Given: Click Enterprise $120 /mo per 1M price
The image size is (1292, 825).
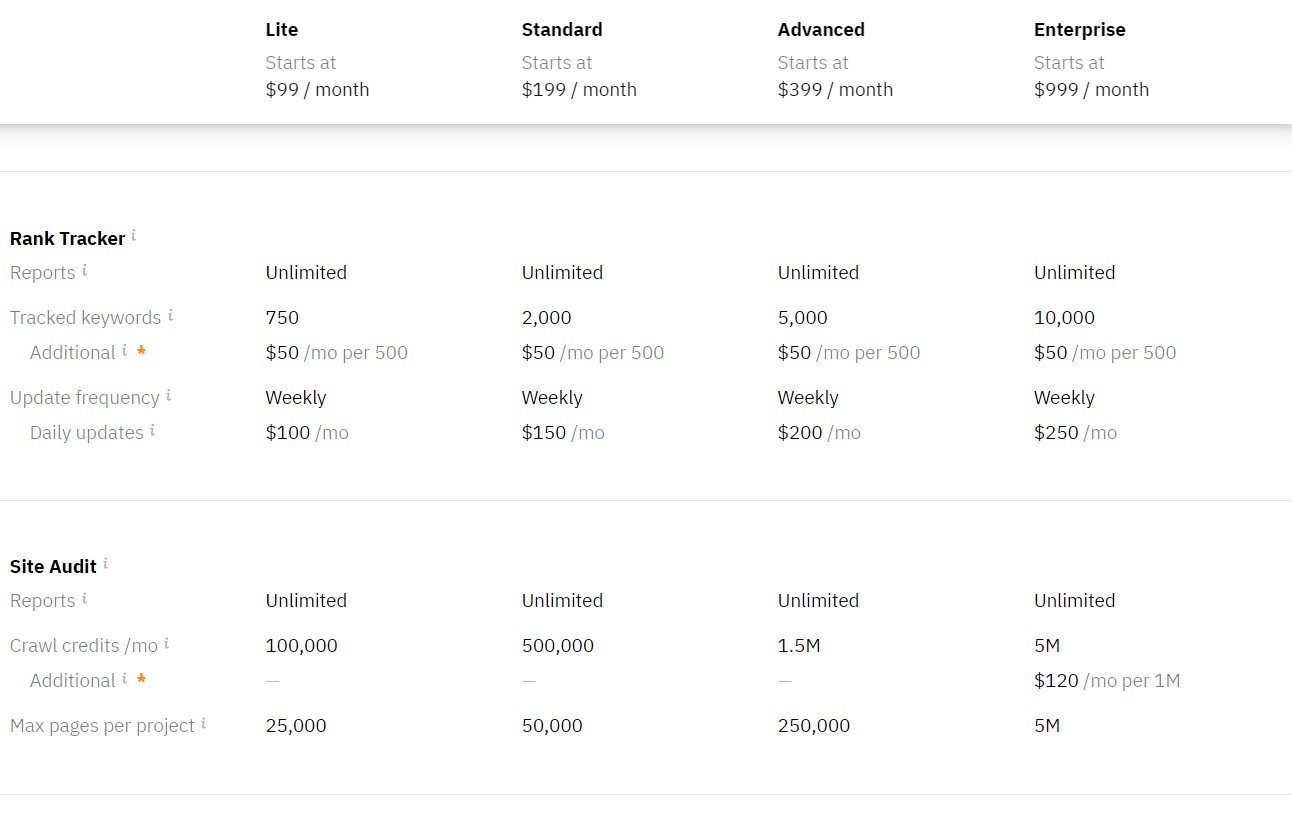Looking at the screenshot, I should (x=1107, y=681).
